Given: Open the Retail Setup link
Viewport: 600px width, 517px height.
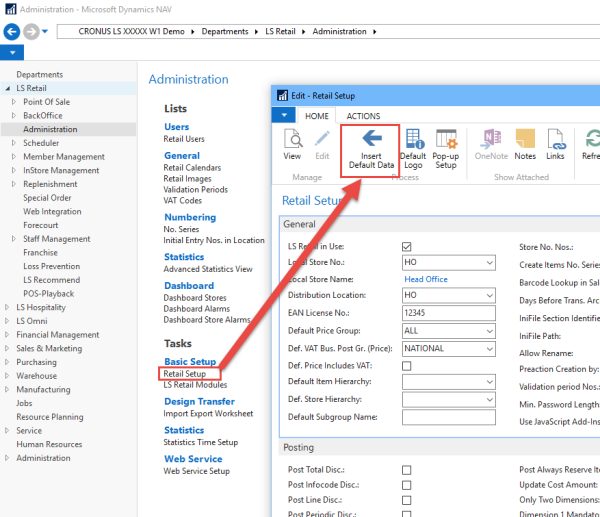Looking at the screenshot, I should [186, 374].
